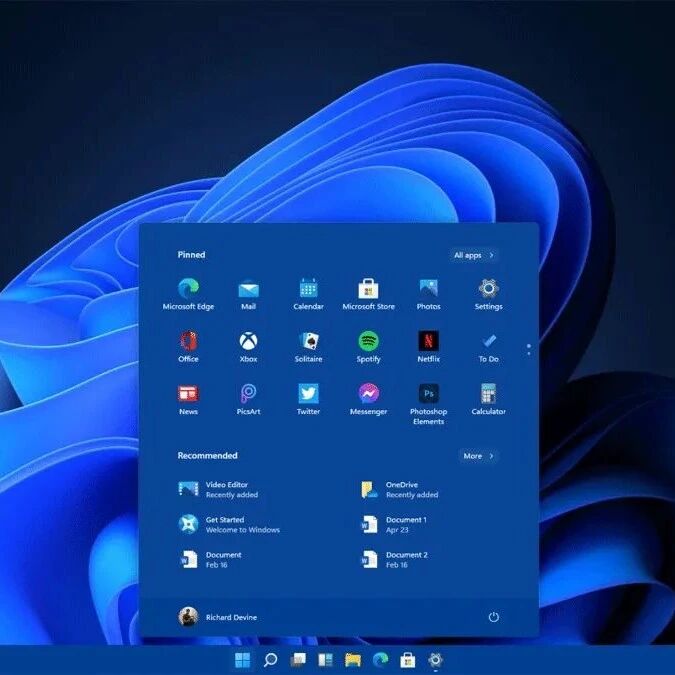This screenshot has width=675, height=675.
Task: Open File Explorer on the taskbar
Action: (x=353, y=660)
